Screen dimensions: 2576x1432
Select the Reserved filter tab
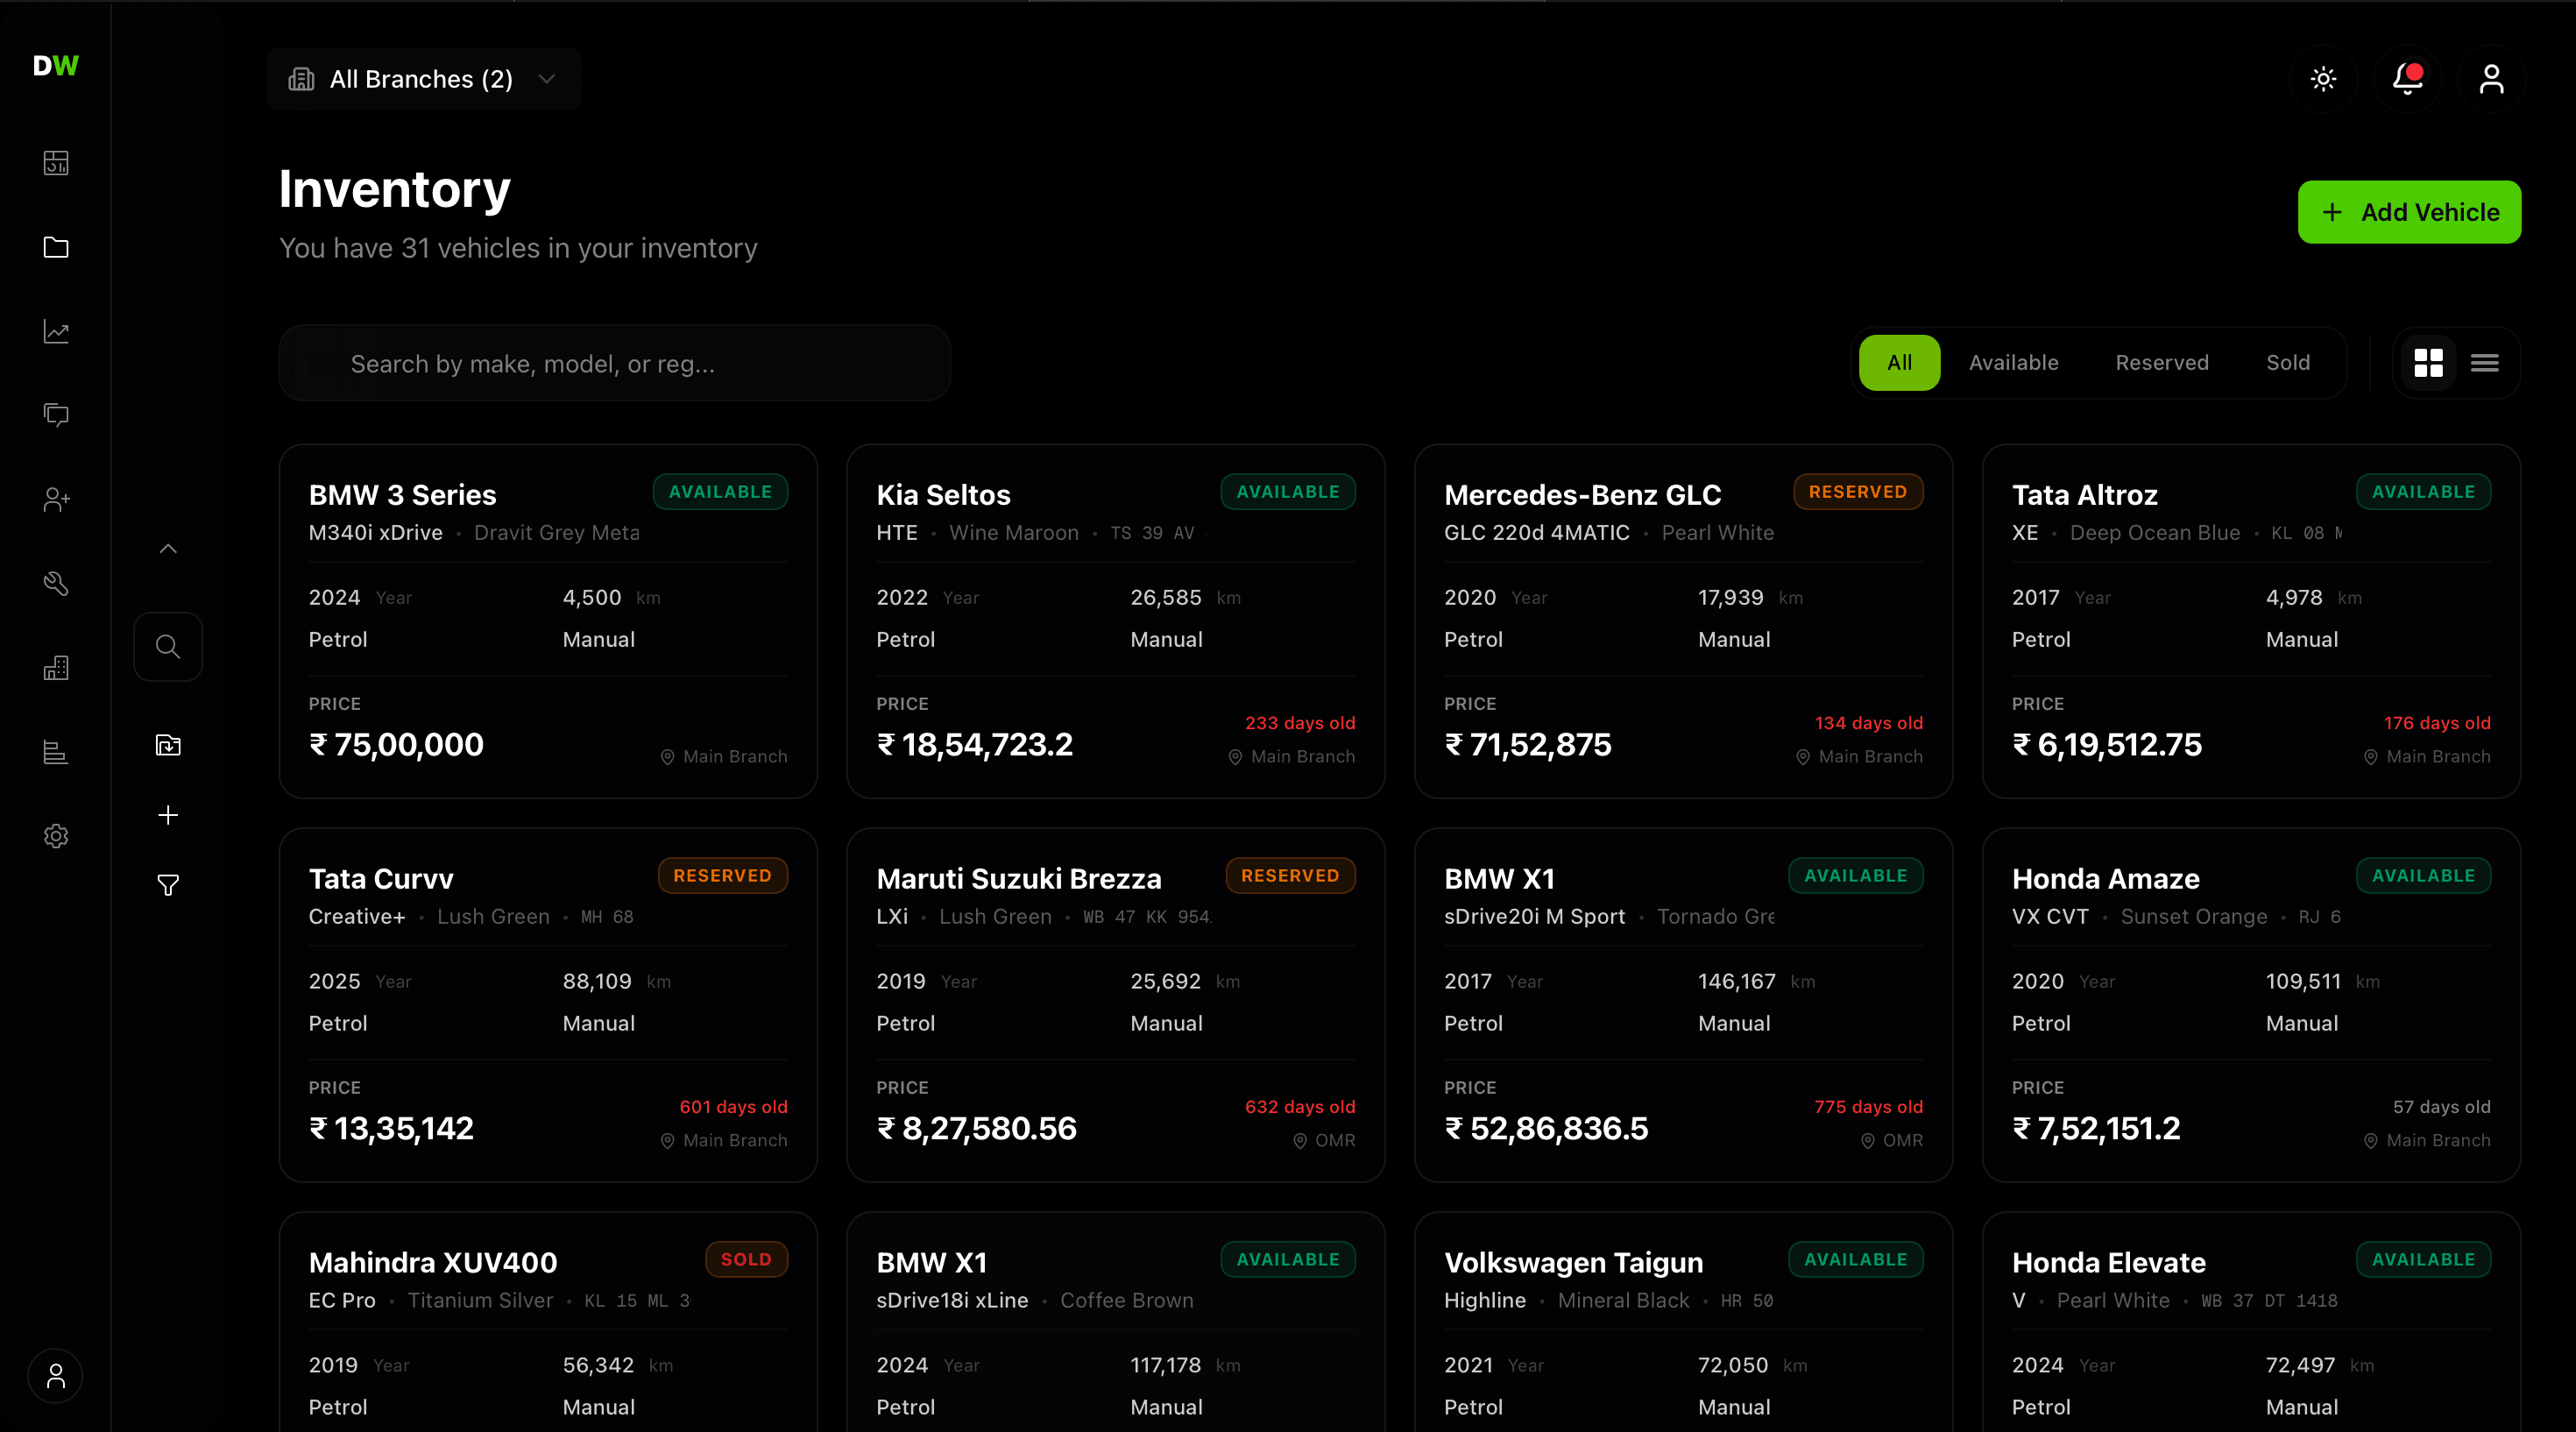pos(2162,362)
